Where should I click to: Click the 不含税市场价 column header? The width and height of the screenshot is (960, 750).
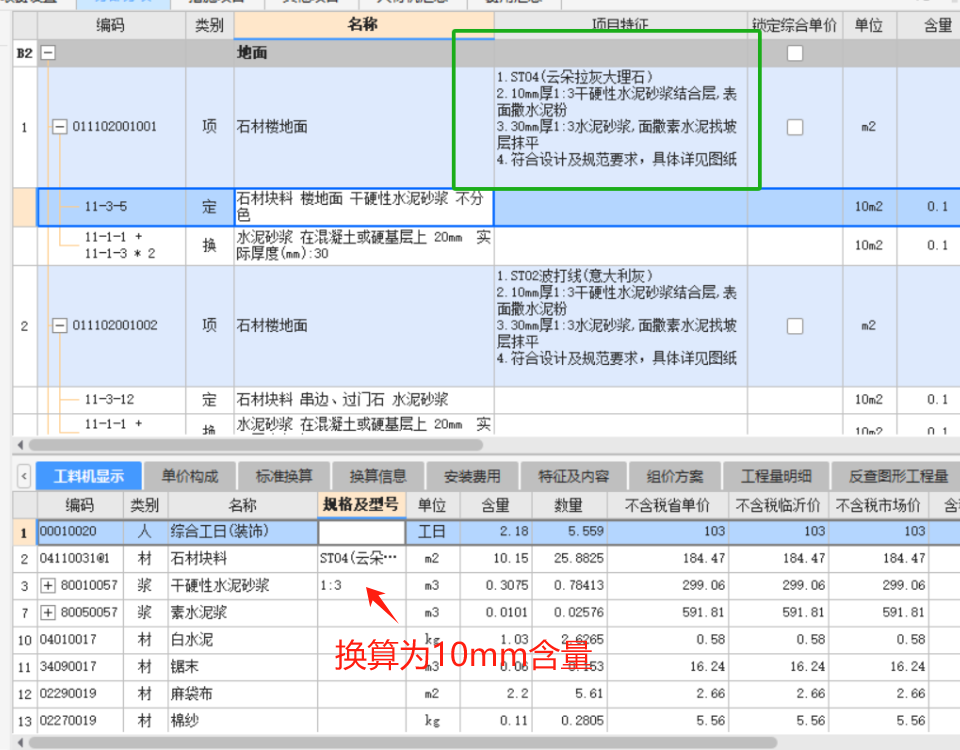pyautogui.click(x=878, y=505)
